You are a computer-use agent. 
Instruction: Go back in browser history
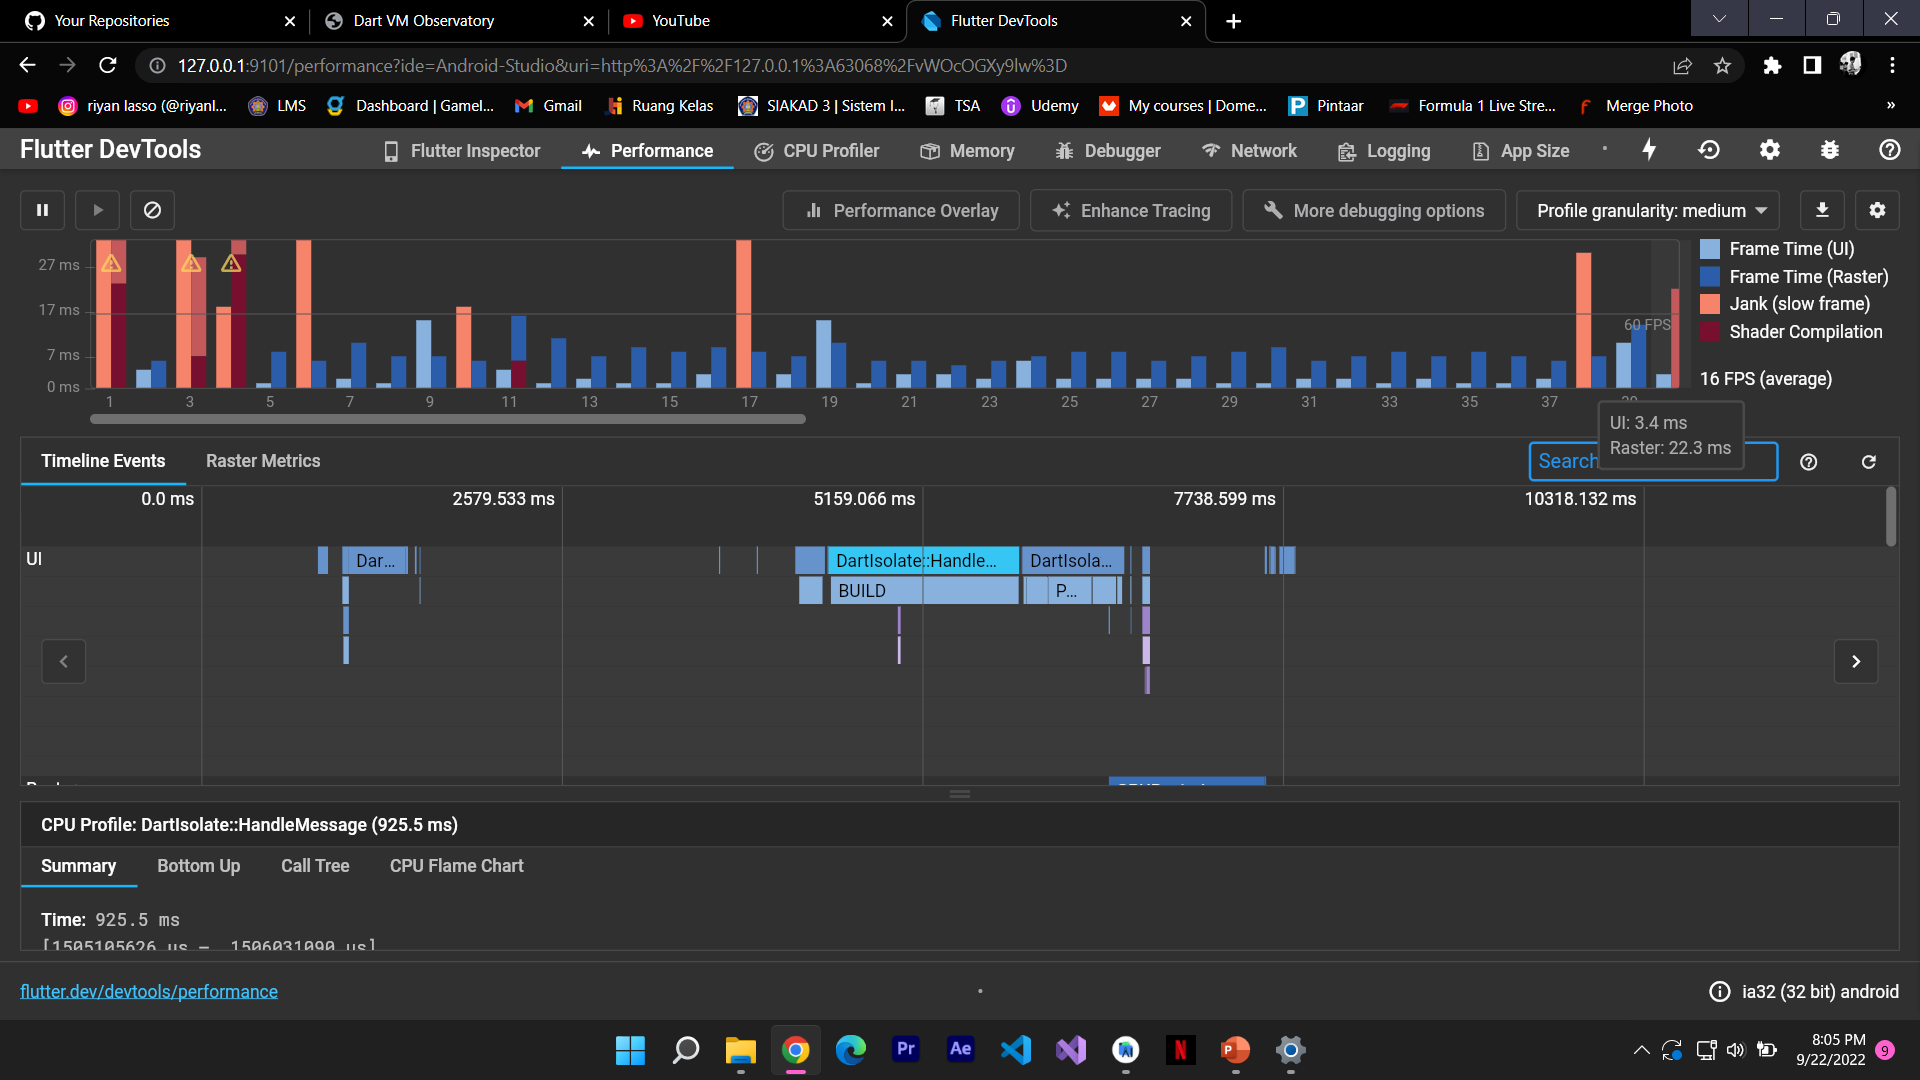[27, 66]
